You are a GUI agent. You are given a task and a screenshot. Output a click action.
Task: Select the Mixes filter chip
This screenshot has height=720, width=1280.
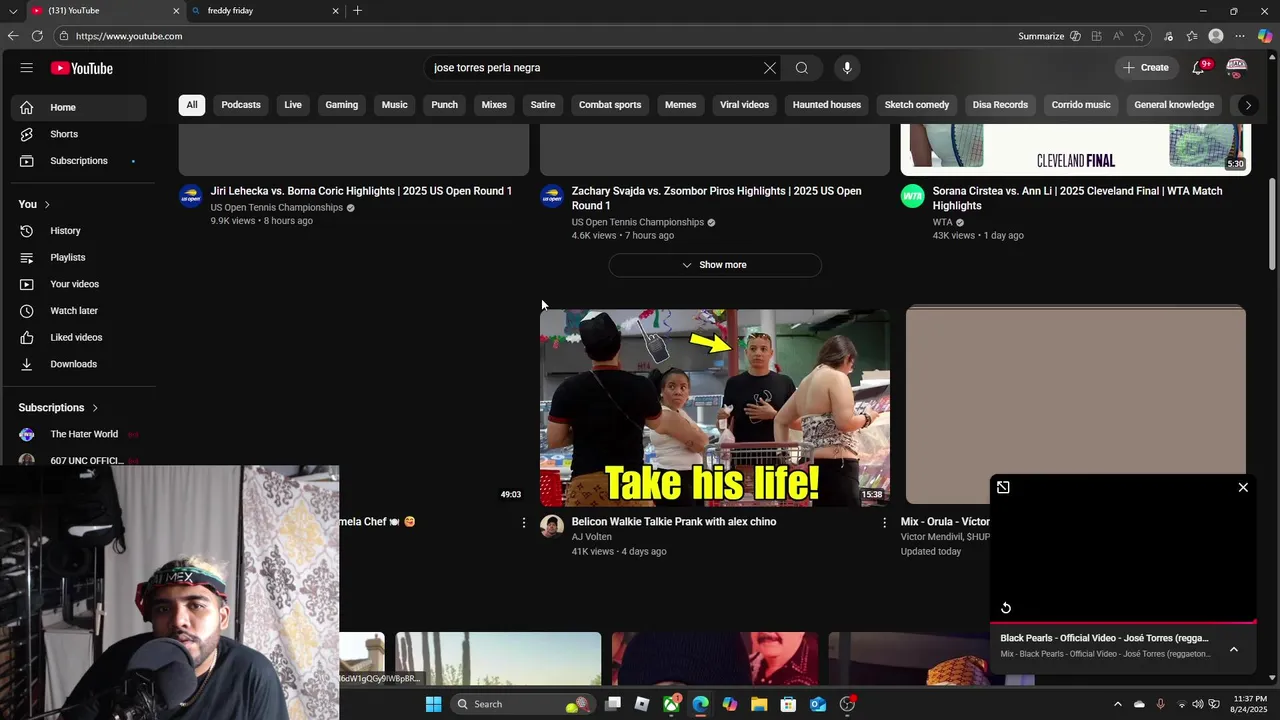[x=494, y=105]
